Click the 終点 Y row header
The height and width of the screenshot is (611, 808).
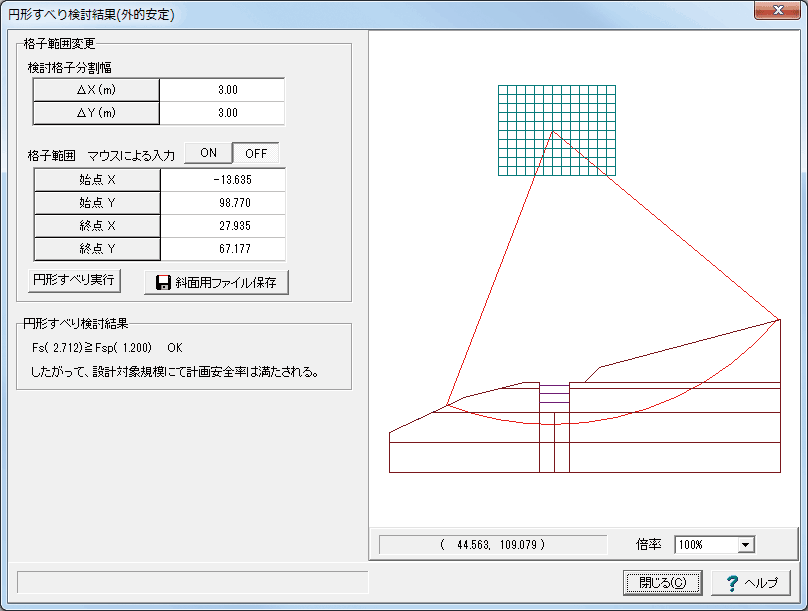tap(97, 249)
